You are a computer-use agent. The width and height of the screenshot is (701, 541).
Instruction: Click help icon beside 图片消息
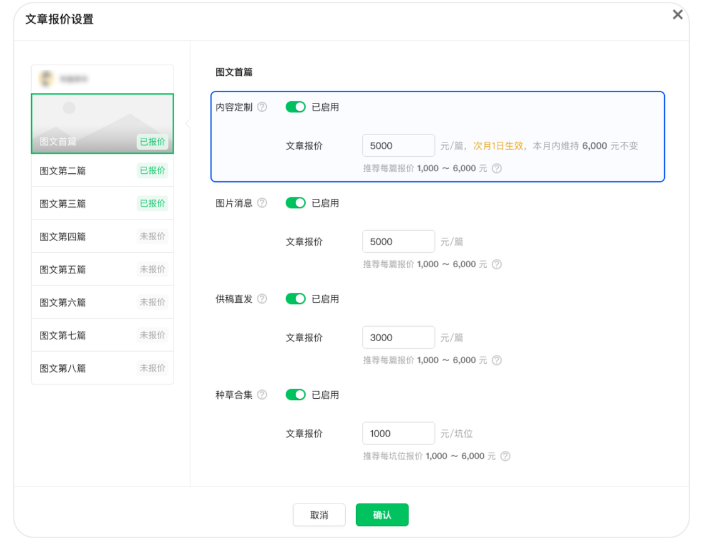click(262, 203)
